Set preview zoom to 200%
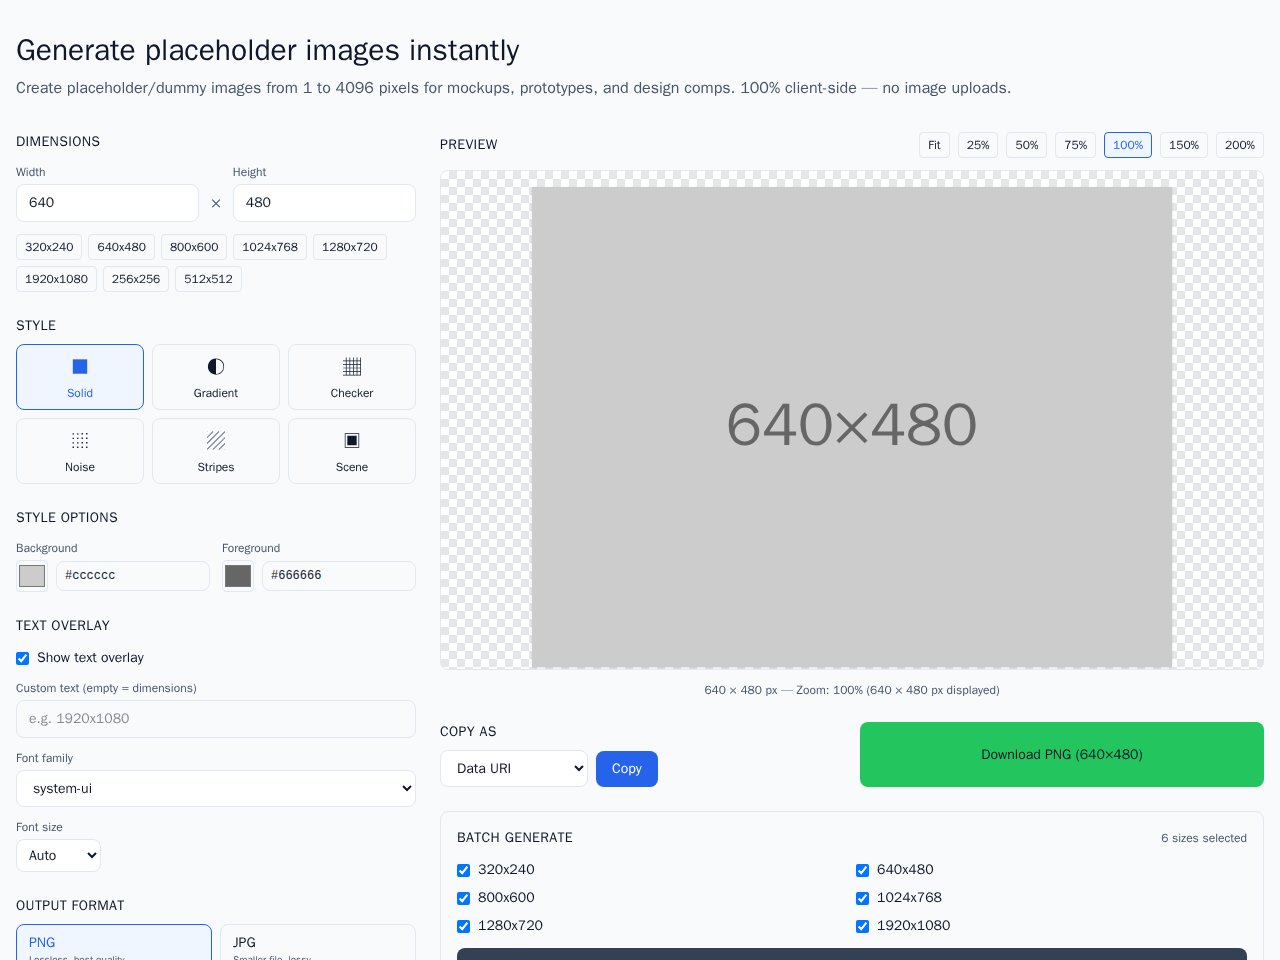 point(1240,145)
